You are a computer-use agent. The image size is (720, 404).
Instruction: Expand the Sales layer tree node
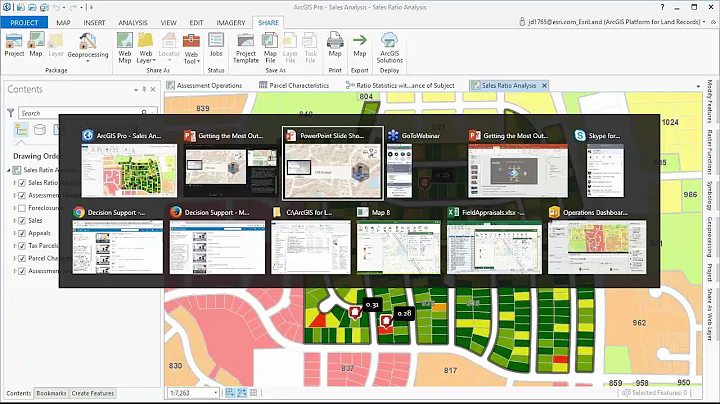[15, 221]
